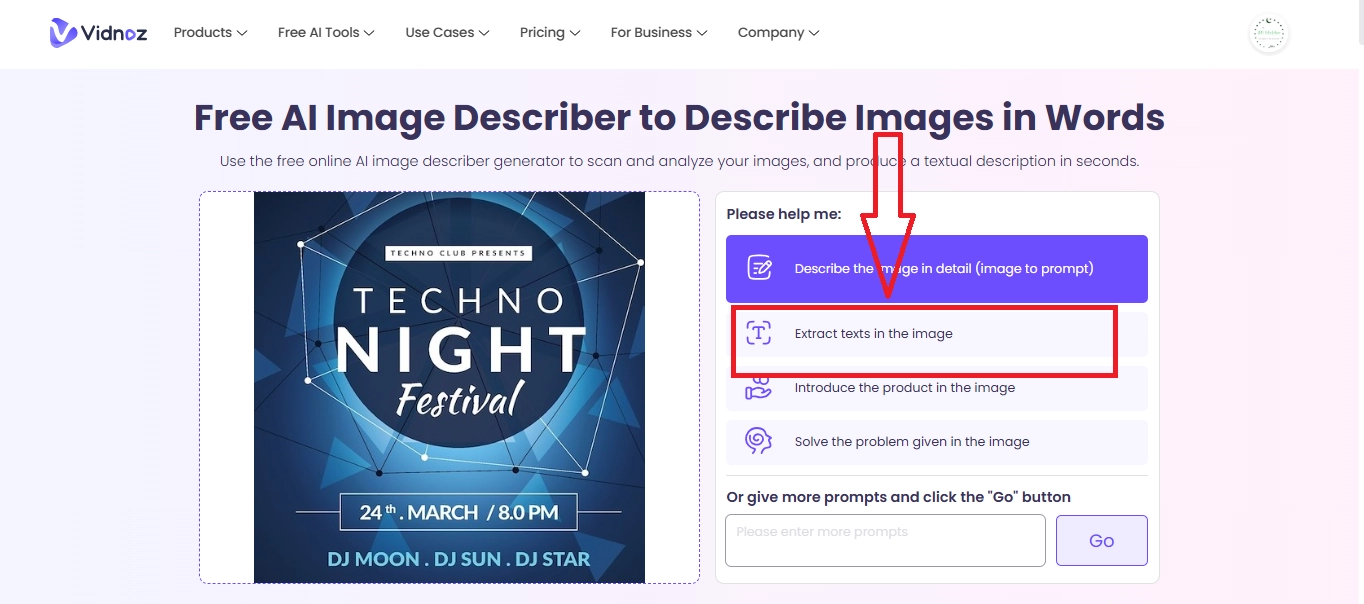The width and height of the screenshot is (1364, 604).
Task: Click the Vidnoz logo icon
Action: (x=64, y=33)
